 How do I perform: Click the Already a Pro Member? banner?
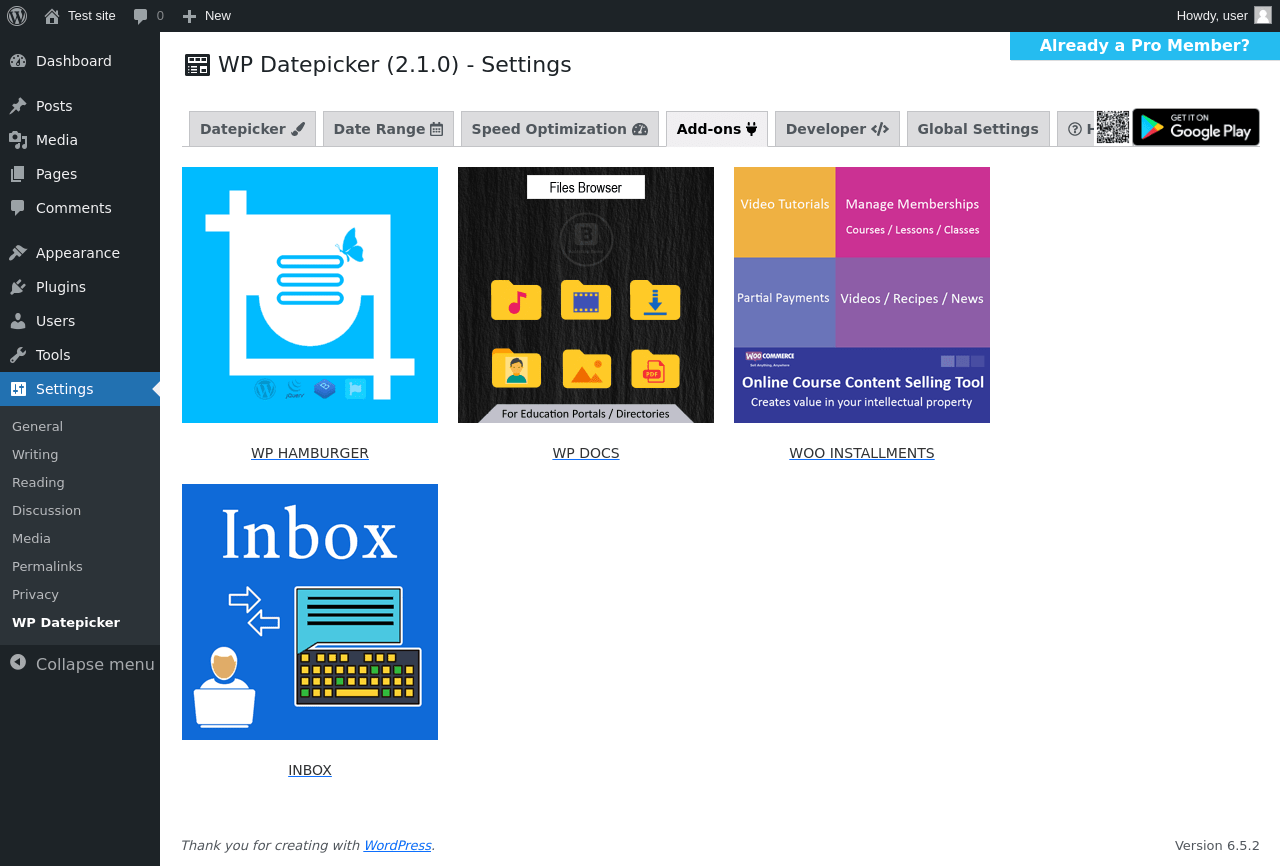point(1145,46)
